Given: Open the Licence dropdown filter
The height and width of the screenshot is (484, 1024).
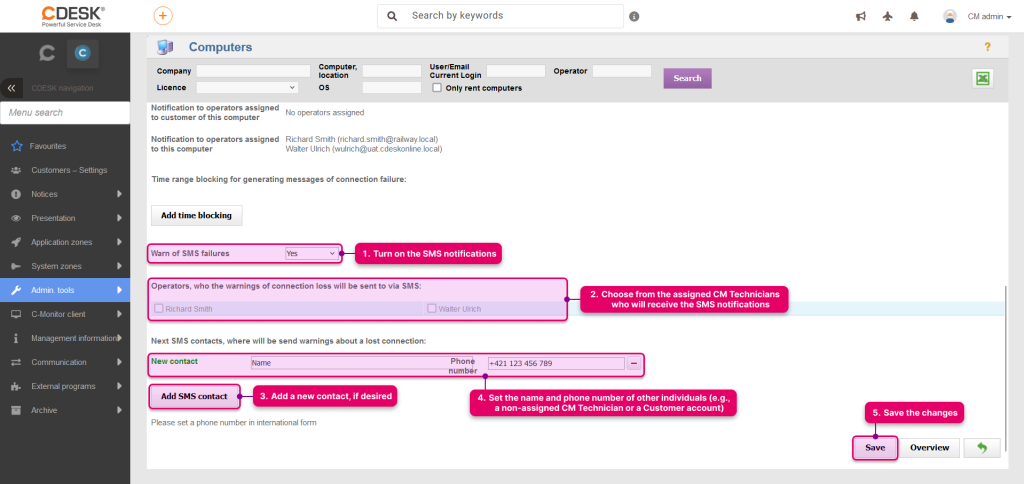Looking at the screenshot, I should point(247,87).
